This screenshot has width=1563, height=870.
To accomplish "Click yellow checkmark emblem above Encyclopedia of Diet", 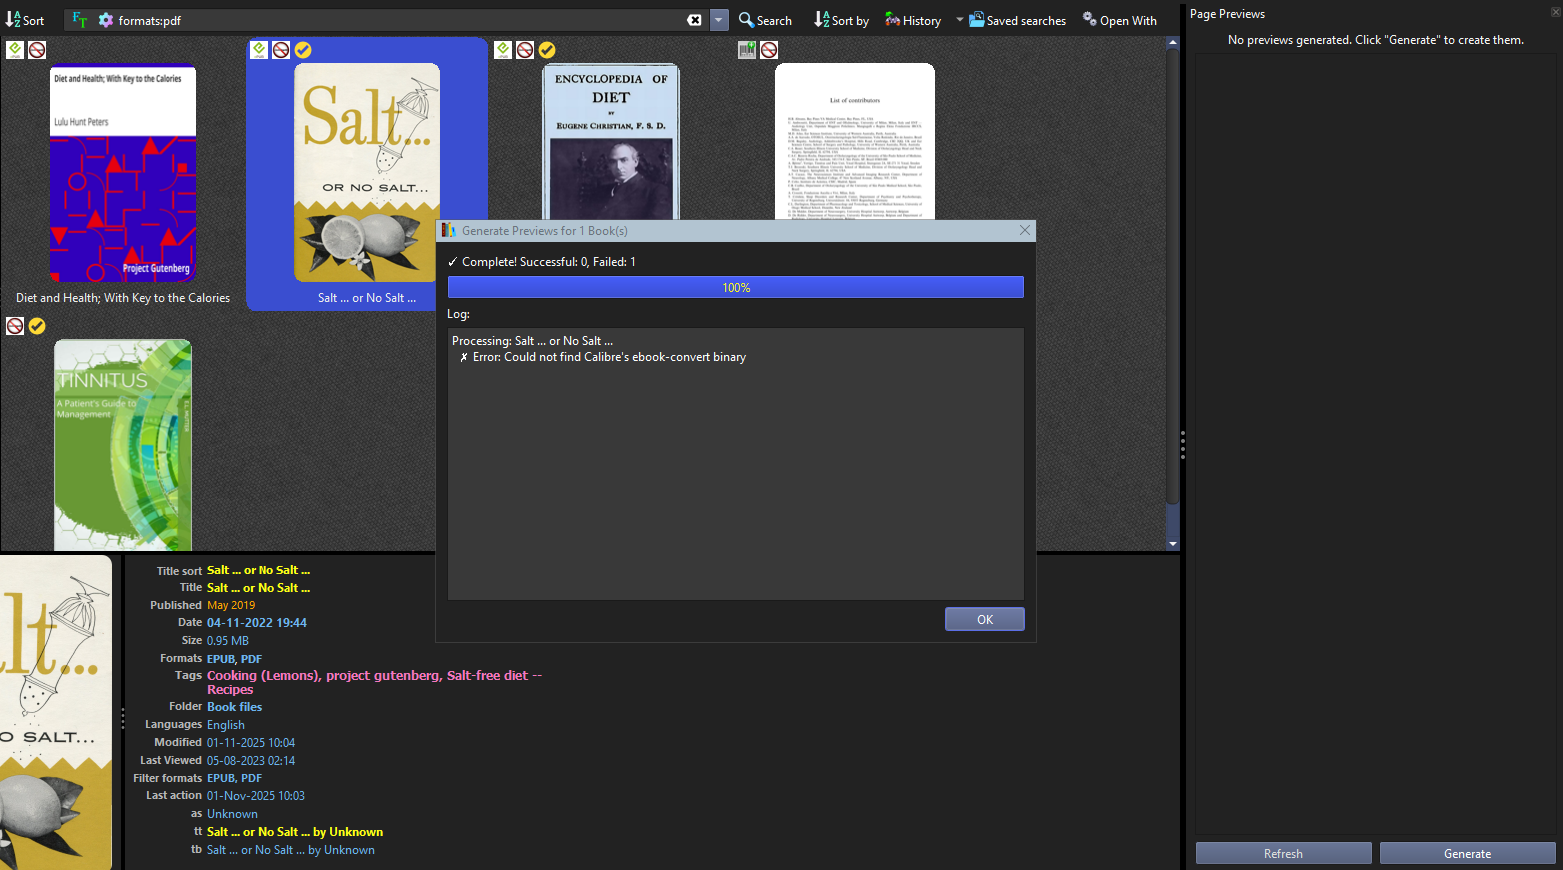I will [x=547, y=50].
